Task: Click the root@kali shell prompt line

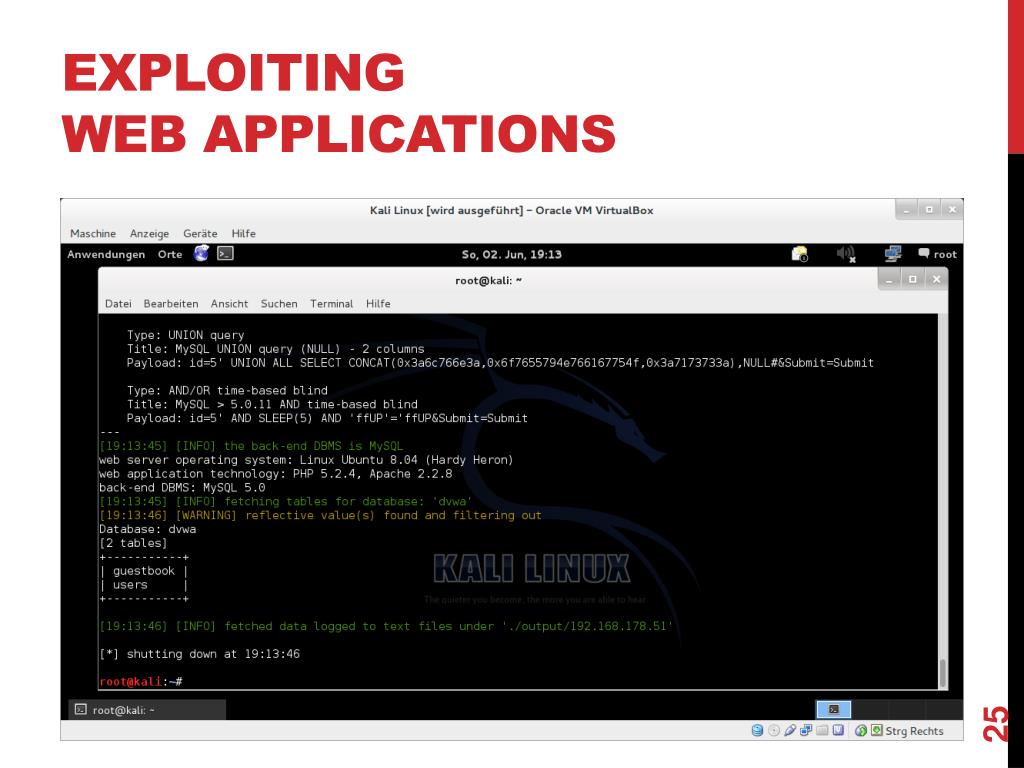Action: [x=140, y=681]
